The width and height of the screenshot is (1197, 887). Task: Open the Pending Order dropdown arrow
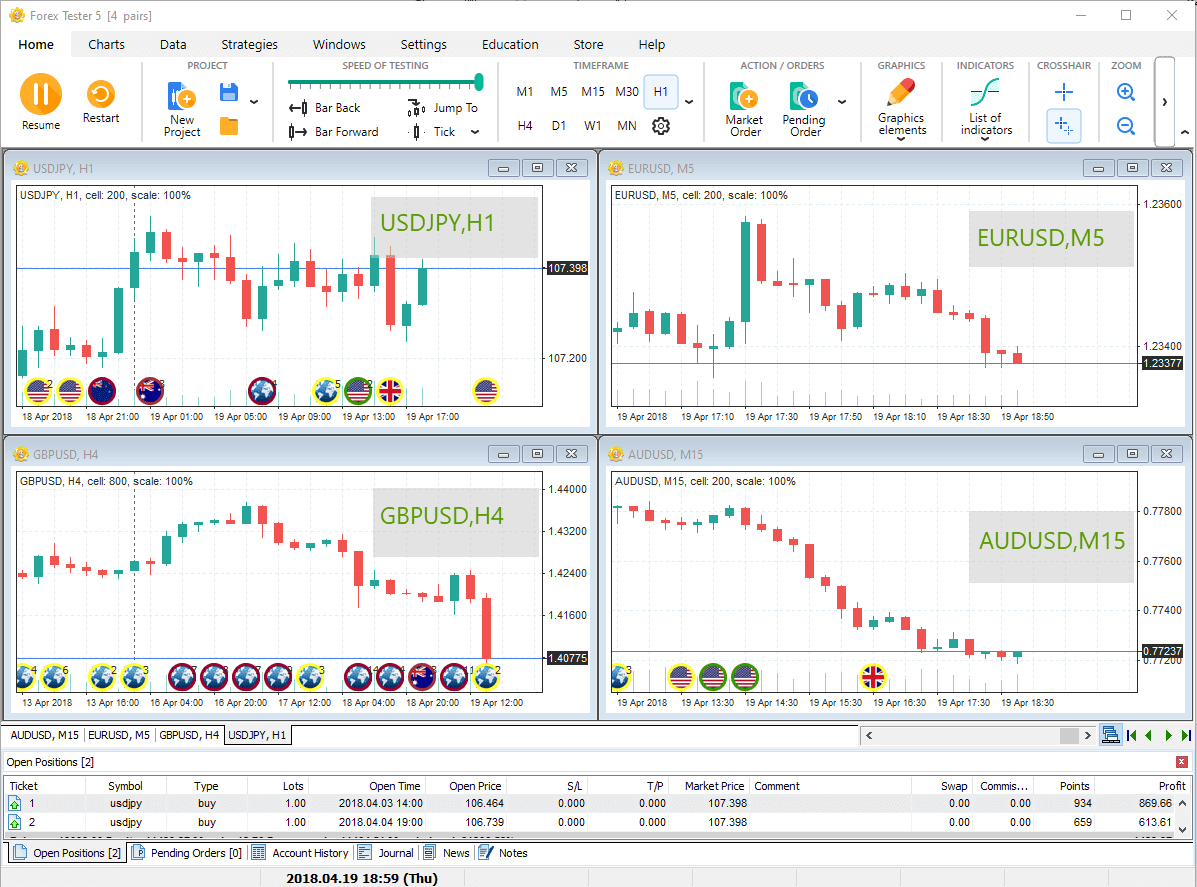point(842,102)
